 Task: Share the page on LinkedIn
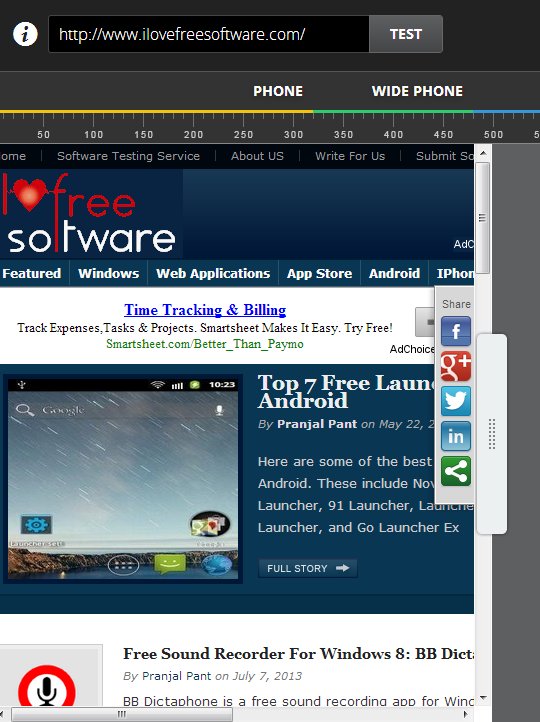(x=456, y=436)
